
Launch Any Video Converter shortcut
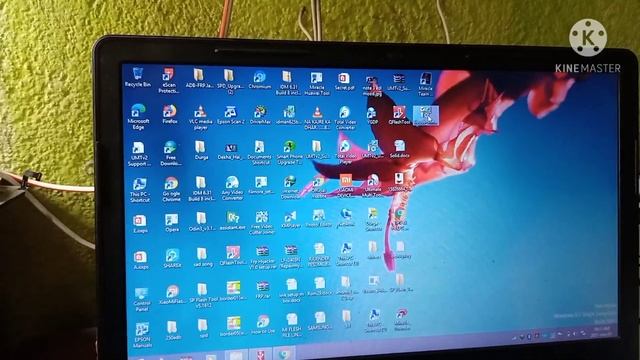coord(232,189)
